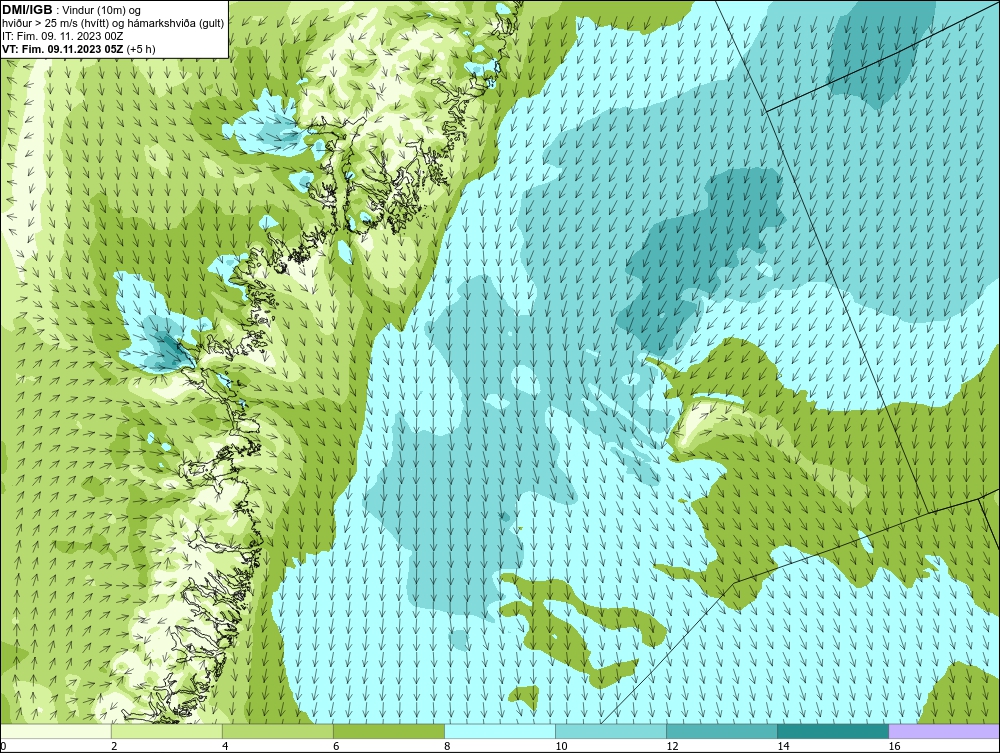Click the 'Vindur (10m) og' label
Screen dimensions: 1000x753
coord(101,10)
